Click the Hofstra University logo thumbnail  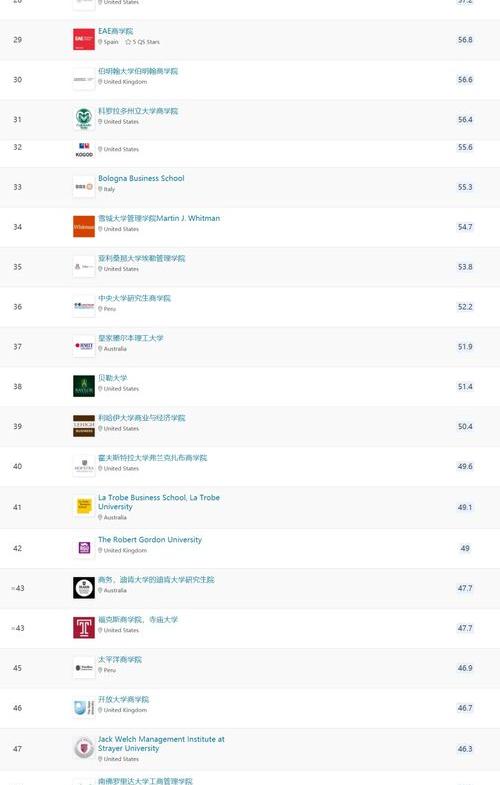84,466
